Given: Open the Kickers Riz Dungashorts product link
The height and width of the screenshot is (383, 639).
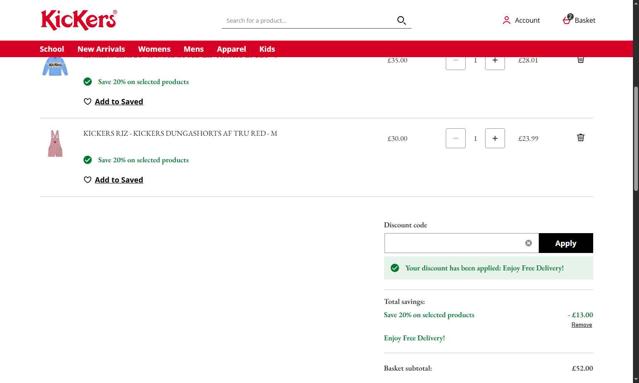Looking at the screenshot, I should coord(180,133).
